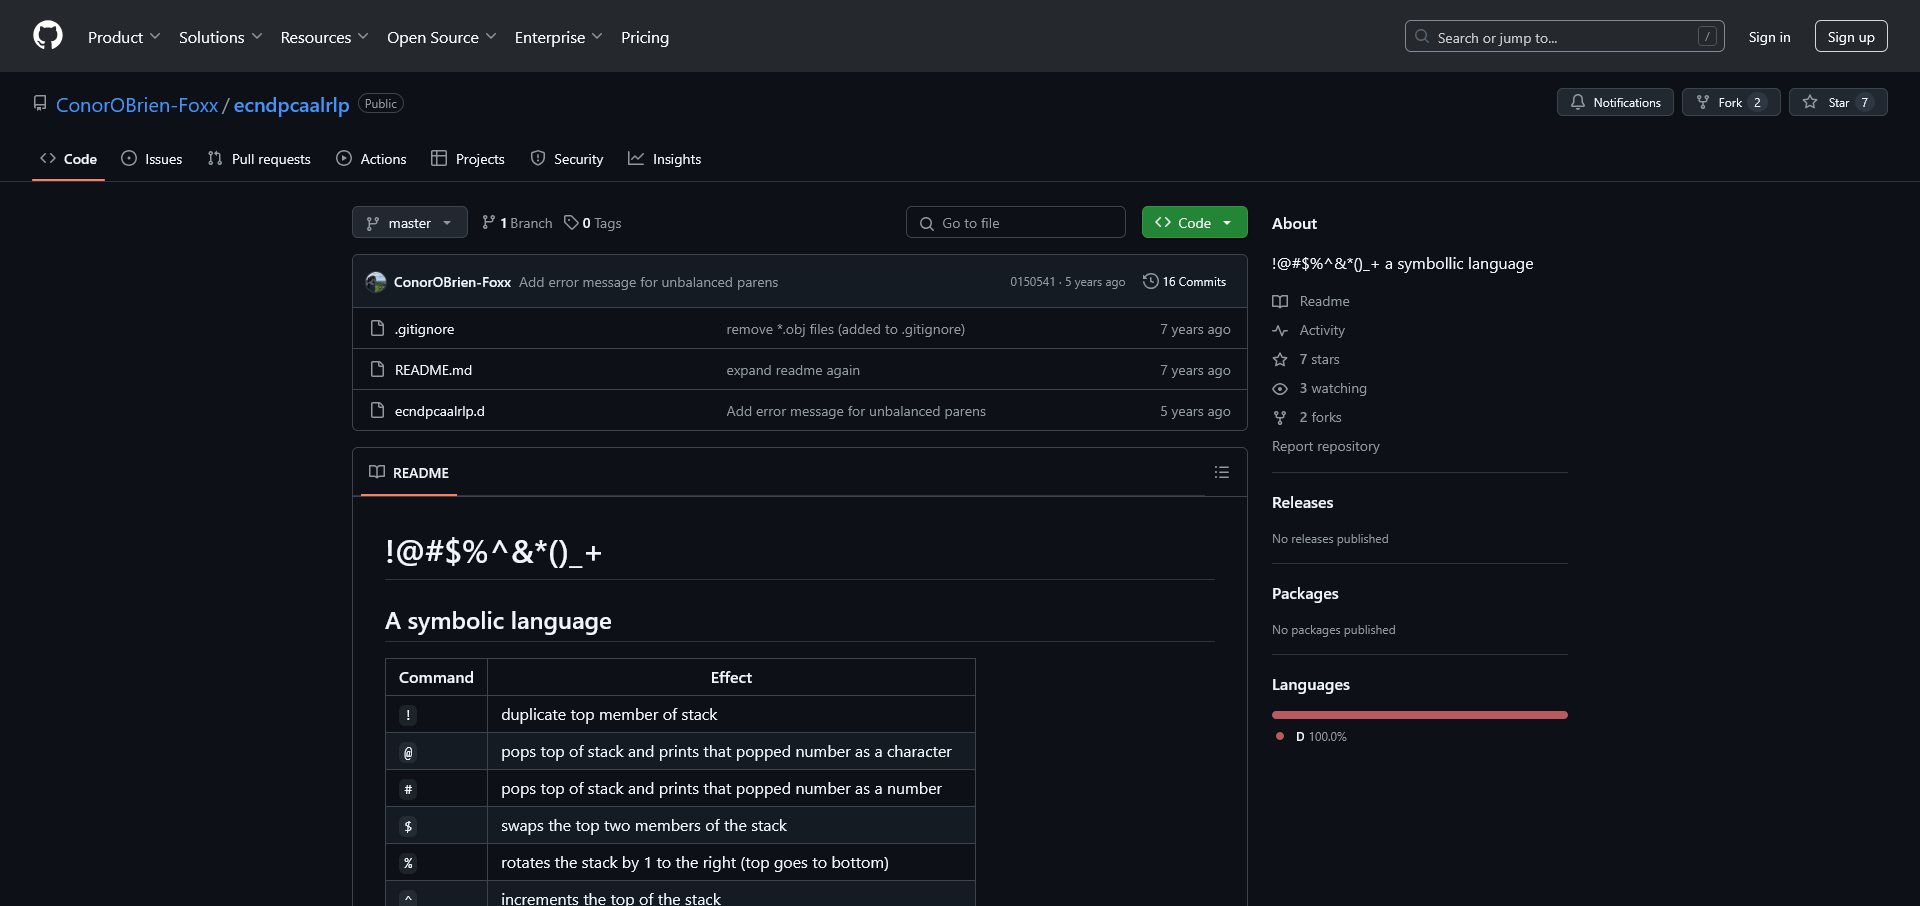Switch to the Insights tab
The height and width of the screenshot is (906, 1920).
coord(665,159)
